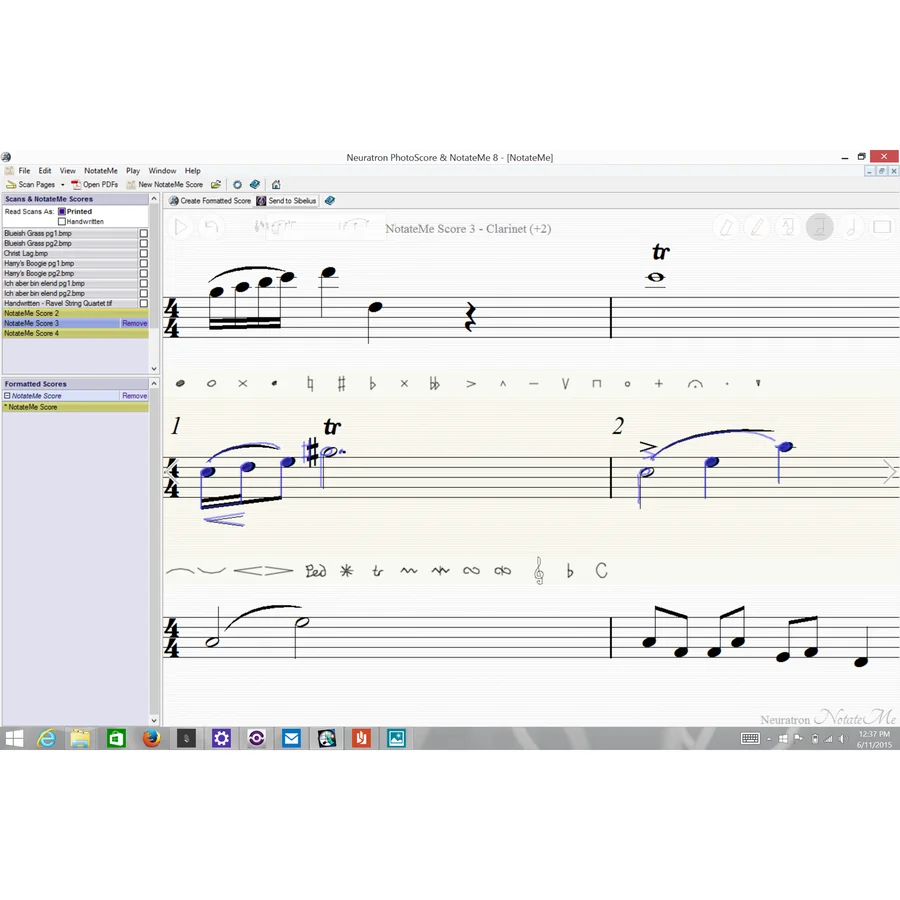Select the crescendo hairpin symbol
900x900 pixels.
[248, 571]
